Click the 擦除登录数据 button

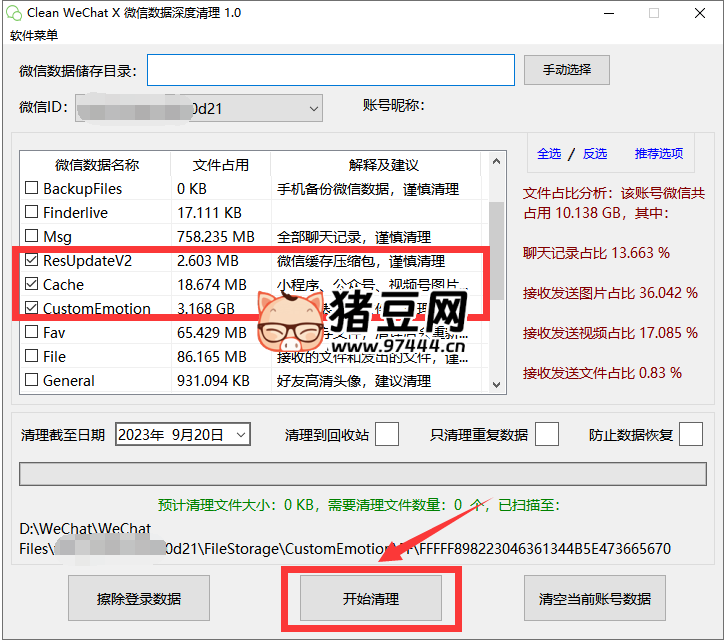tap(139, 598)
